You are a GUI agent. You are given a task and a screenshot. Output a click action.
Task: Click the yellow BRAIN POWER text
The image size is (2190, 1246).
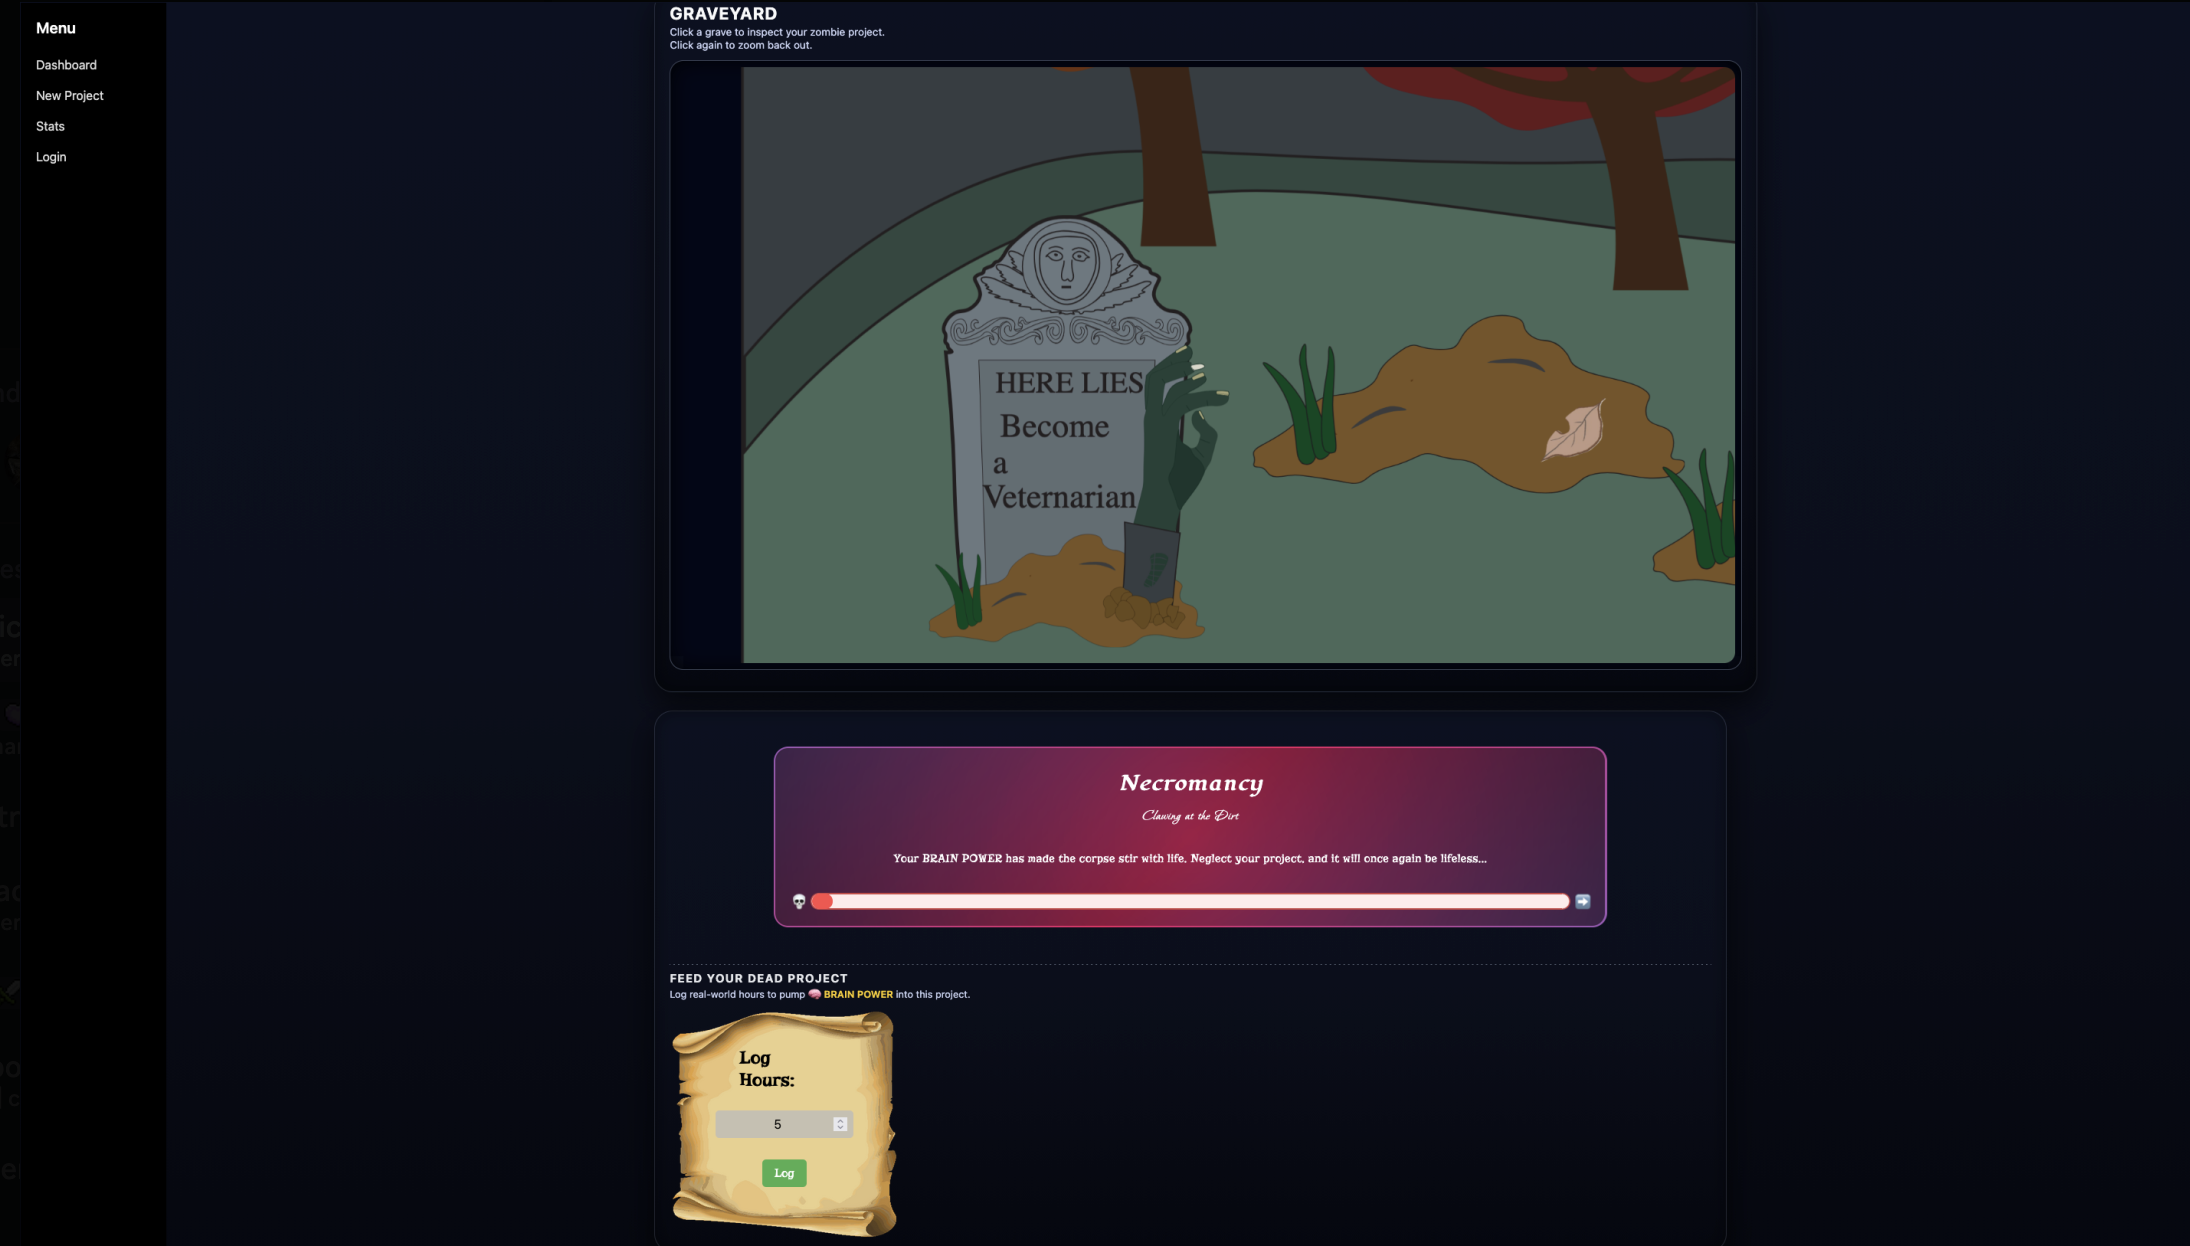pos(857,994)
